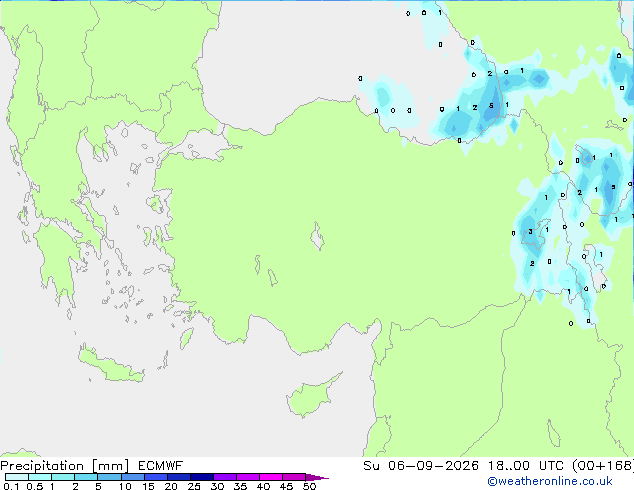
Task: Click the Precipitation [mm] title label
Action: coord(65,466)
